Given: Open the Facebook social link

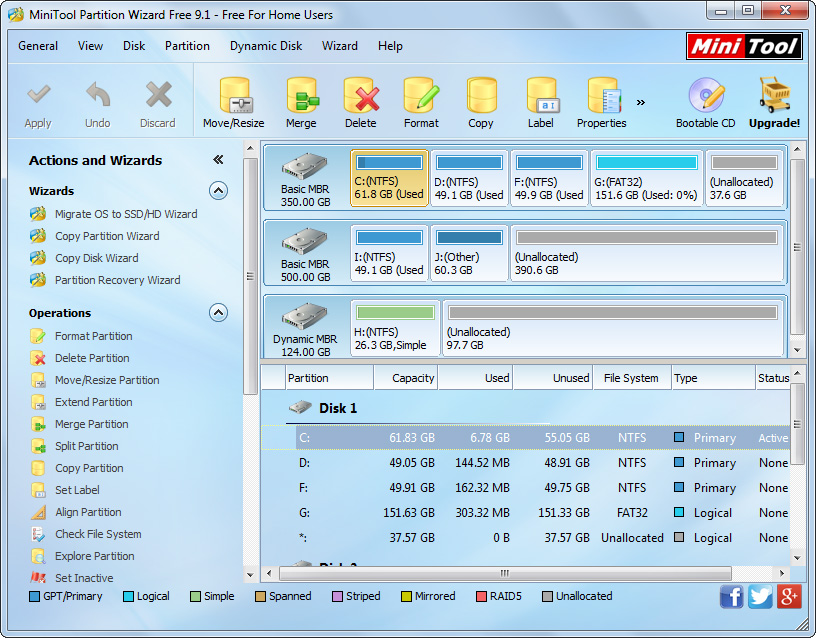Looking at the screenshot, I should click(x=732, y=597).
